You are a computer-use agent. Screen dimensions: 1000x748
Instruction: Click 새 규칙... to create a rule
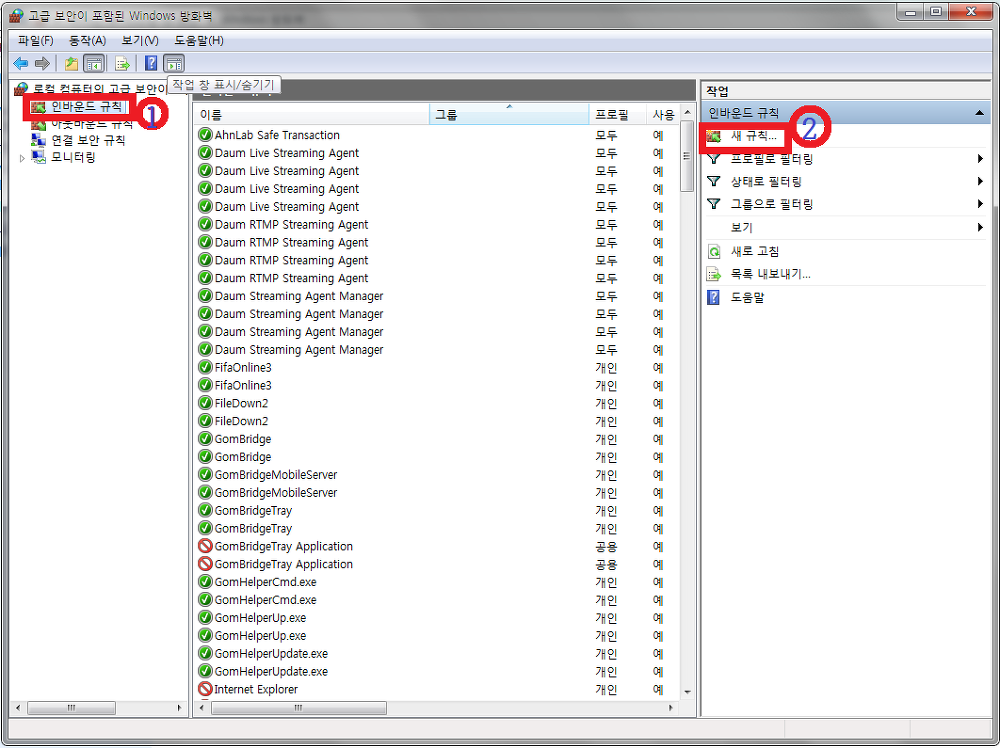tap(753, 136)
